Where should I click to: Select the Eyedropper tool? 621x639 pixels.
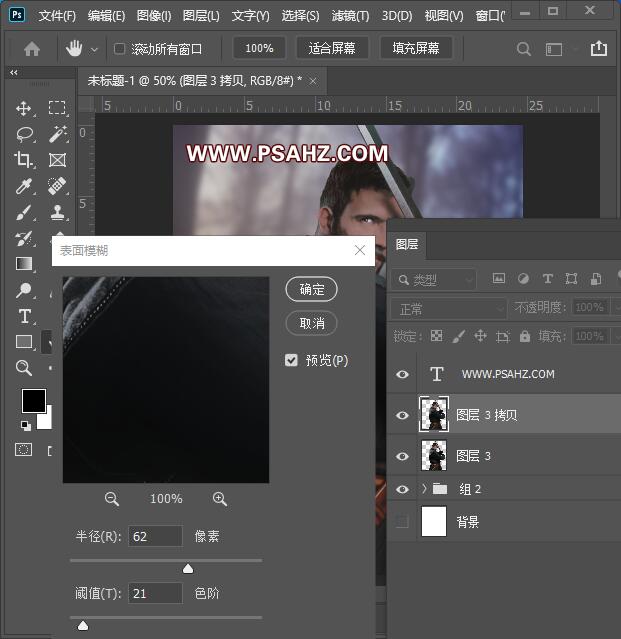pyautogui.click(x=24, y=186)
